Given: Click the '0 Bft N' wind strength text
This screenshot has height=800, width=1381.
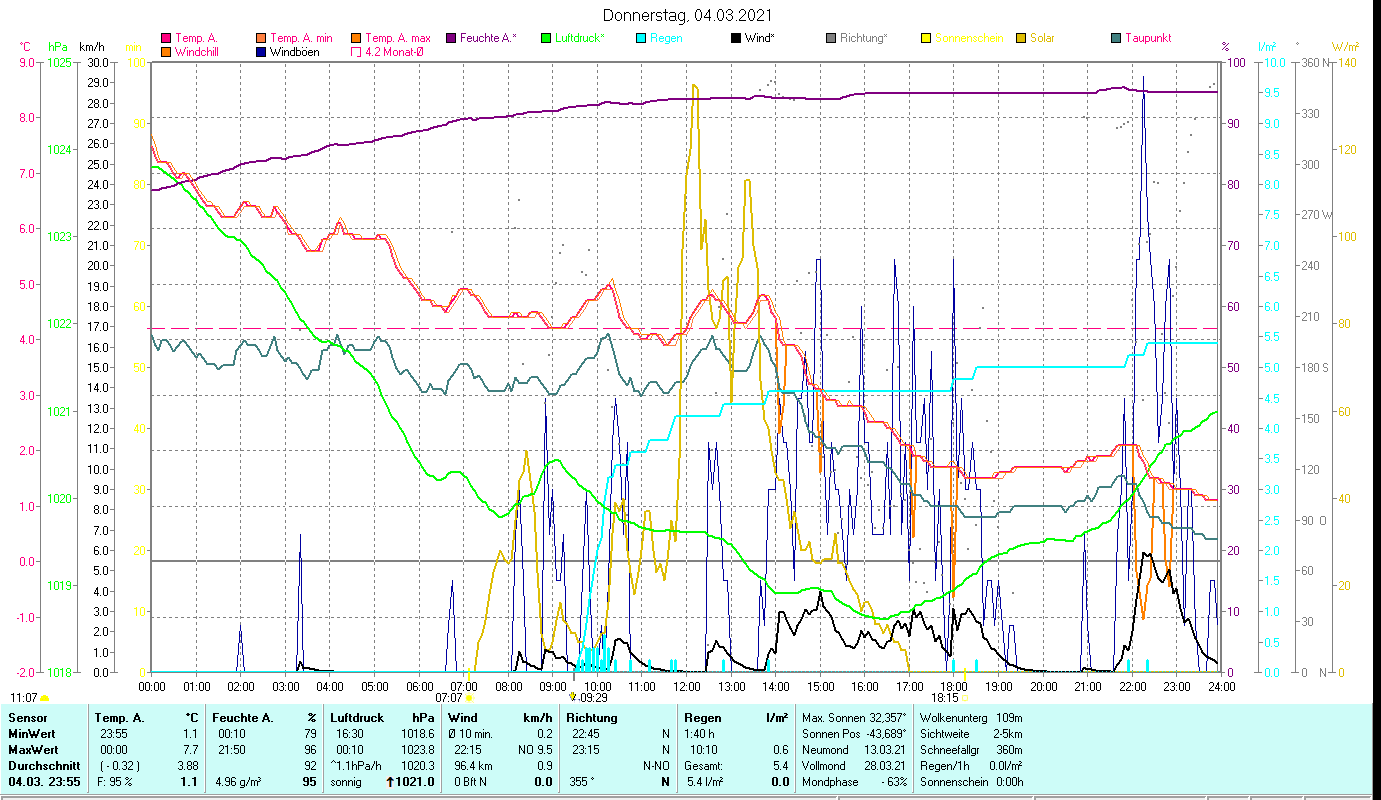Looking at the screenshot, I should [470, 782].
